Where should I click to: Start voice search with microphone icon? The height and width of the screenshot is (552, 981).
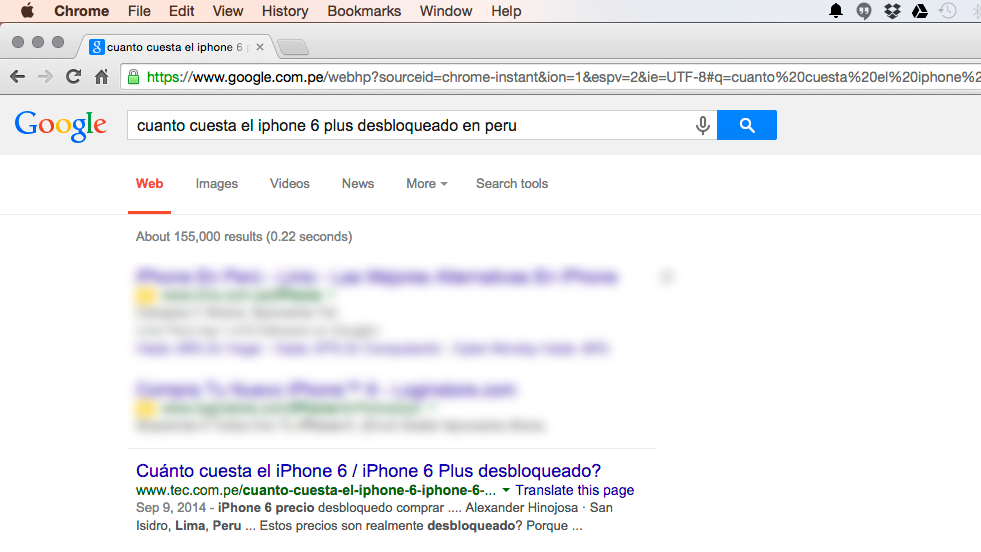pos(703,126)
